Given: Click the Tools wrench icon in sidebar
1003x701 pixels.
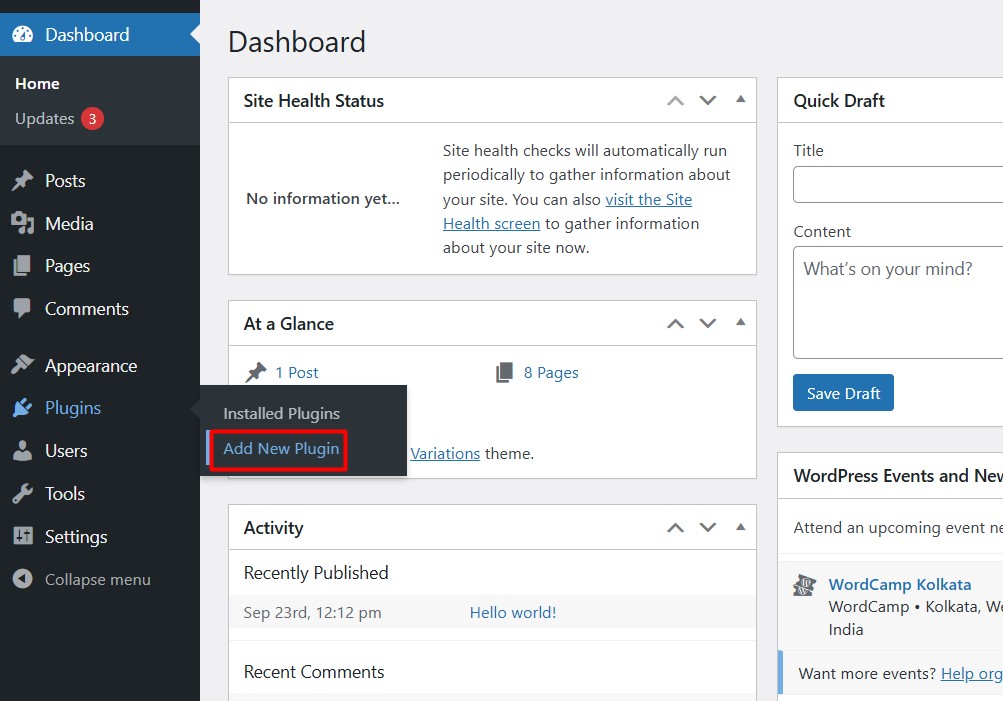Looking at the screenshot, I should [22, 493].
